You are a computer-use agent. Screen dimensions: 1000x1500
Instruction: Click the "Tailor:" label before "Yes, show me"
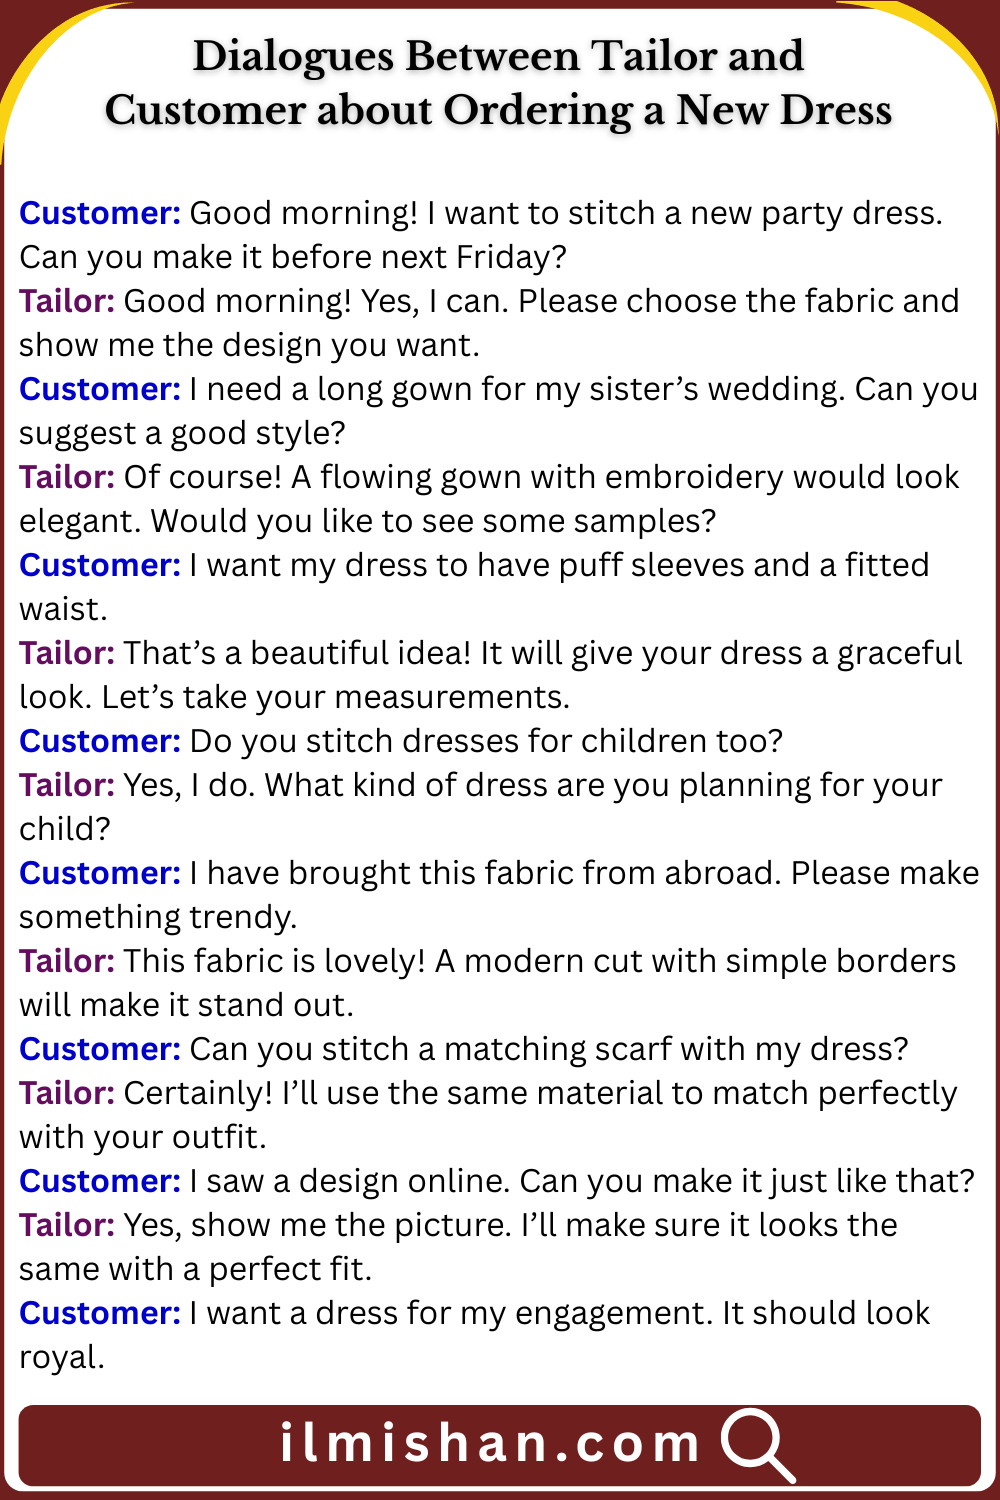click(x=66, y=1225)
